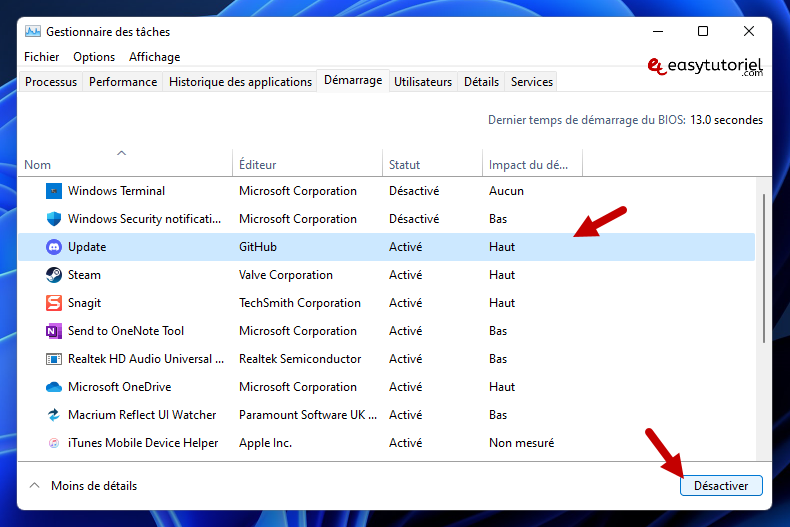The image size is (790, 527).
Task: Select Microsoft OneDrive entry name
Action: [119, 387]
